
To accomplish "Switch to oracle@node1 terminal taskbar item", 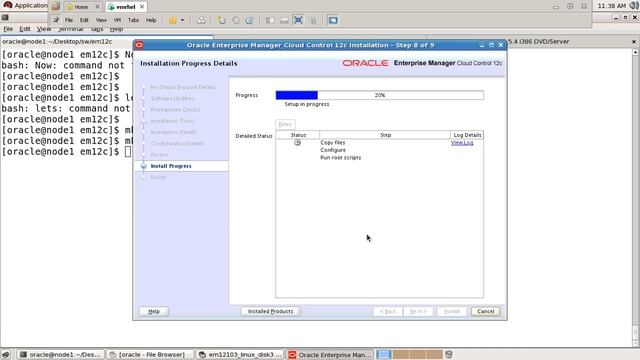I will pos(61,355).
